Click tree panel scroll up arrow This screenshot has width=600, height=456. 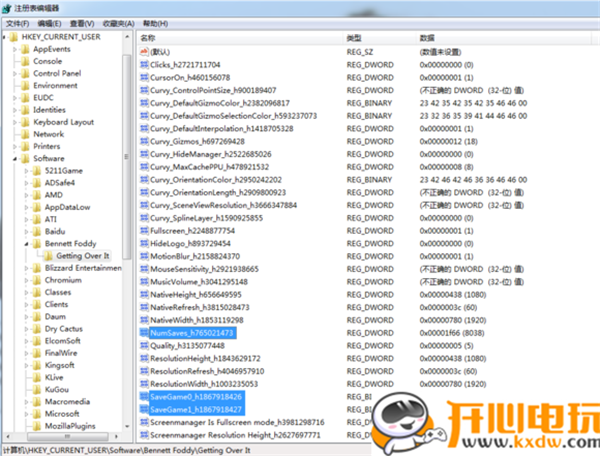click(127, 37)
